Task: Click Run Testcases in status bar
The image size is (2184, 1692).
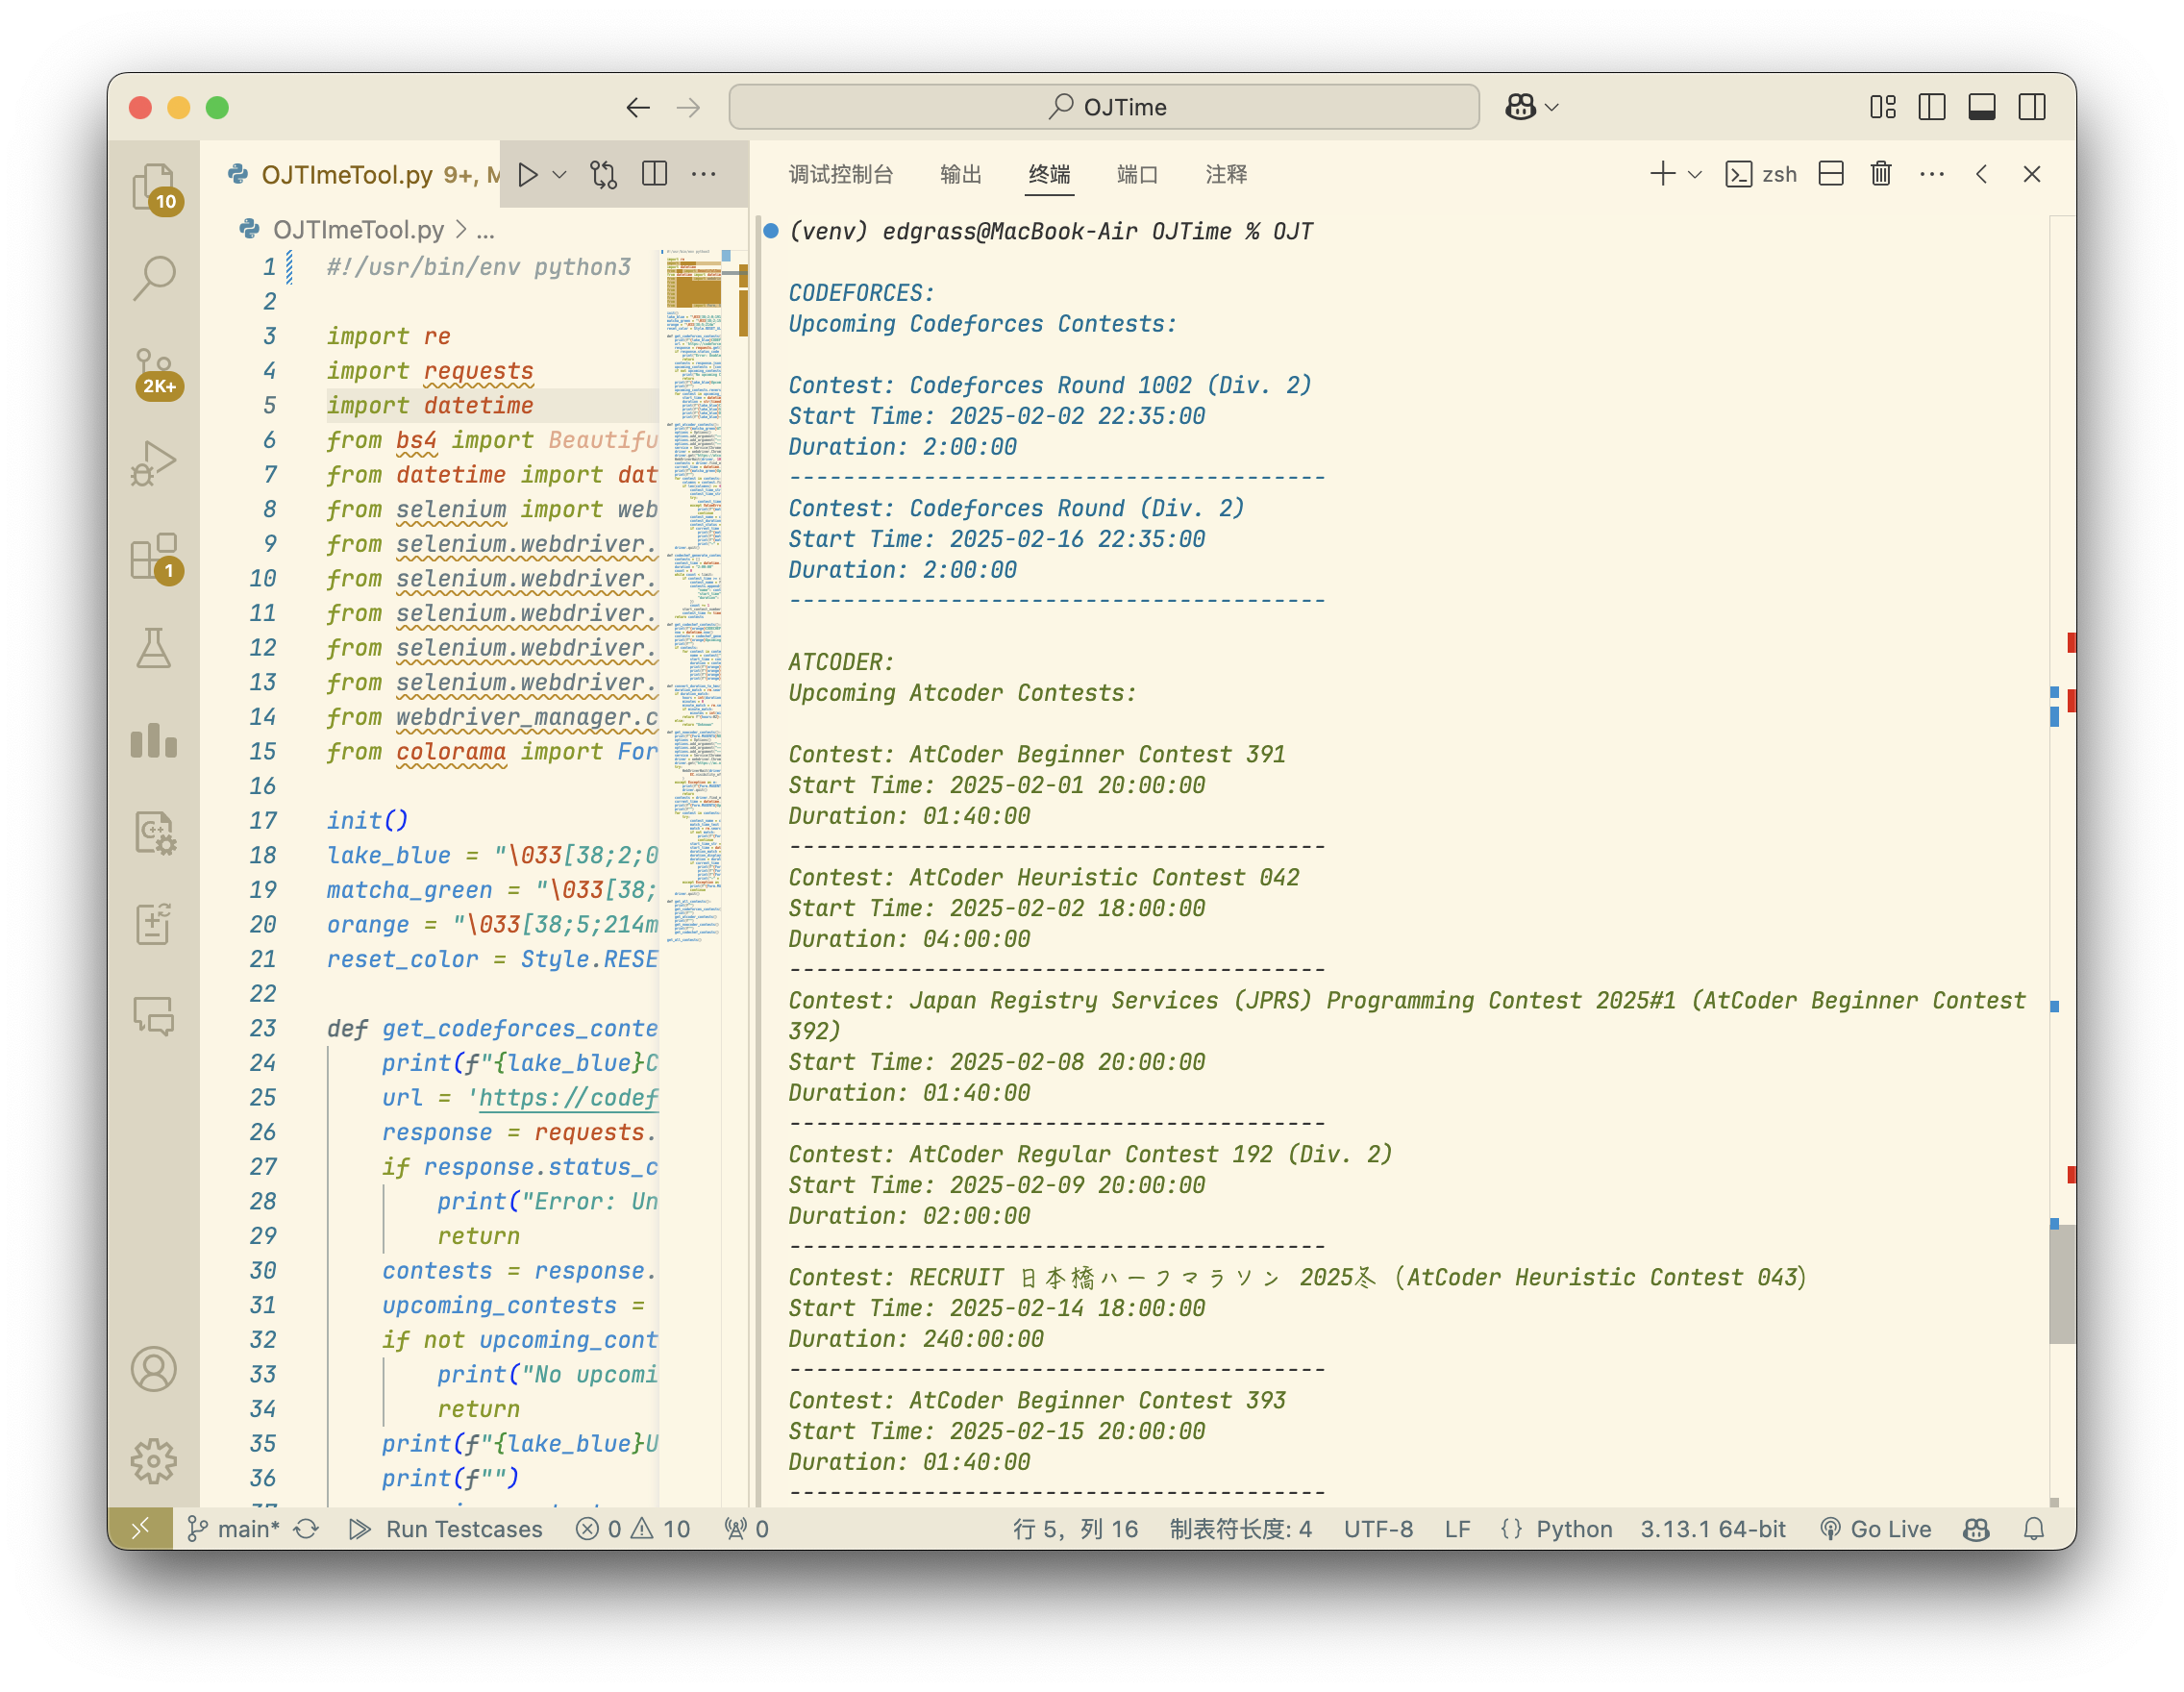Action: coord(446,1529)
